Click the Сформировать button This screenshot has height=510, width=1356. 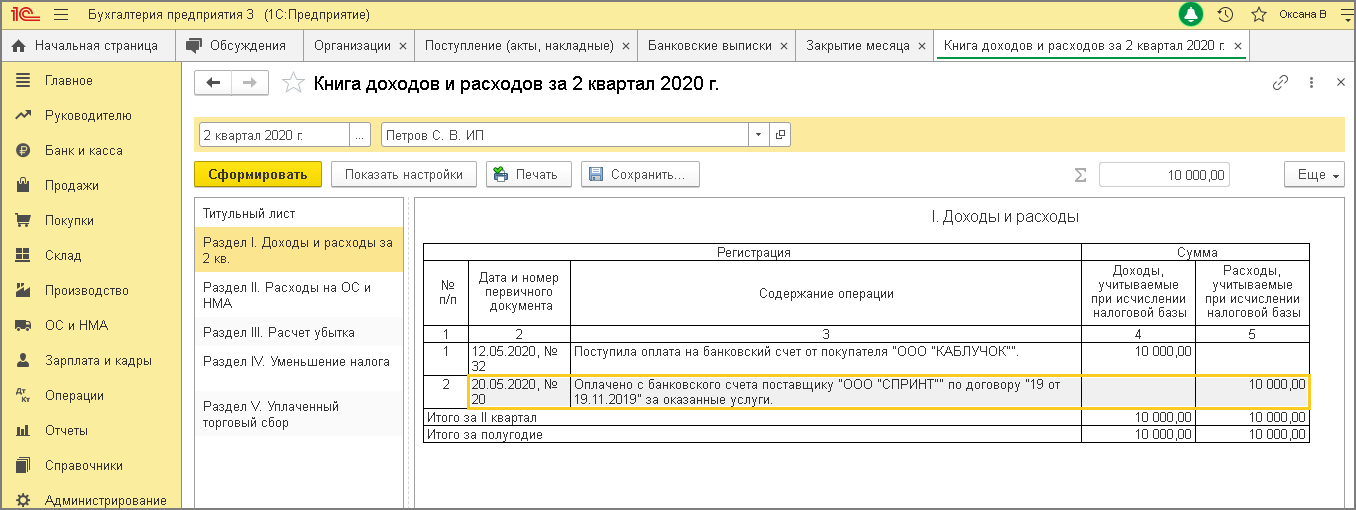tap(258, 174)
